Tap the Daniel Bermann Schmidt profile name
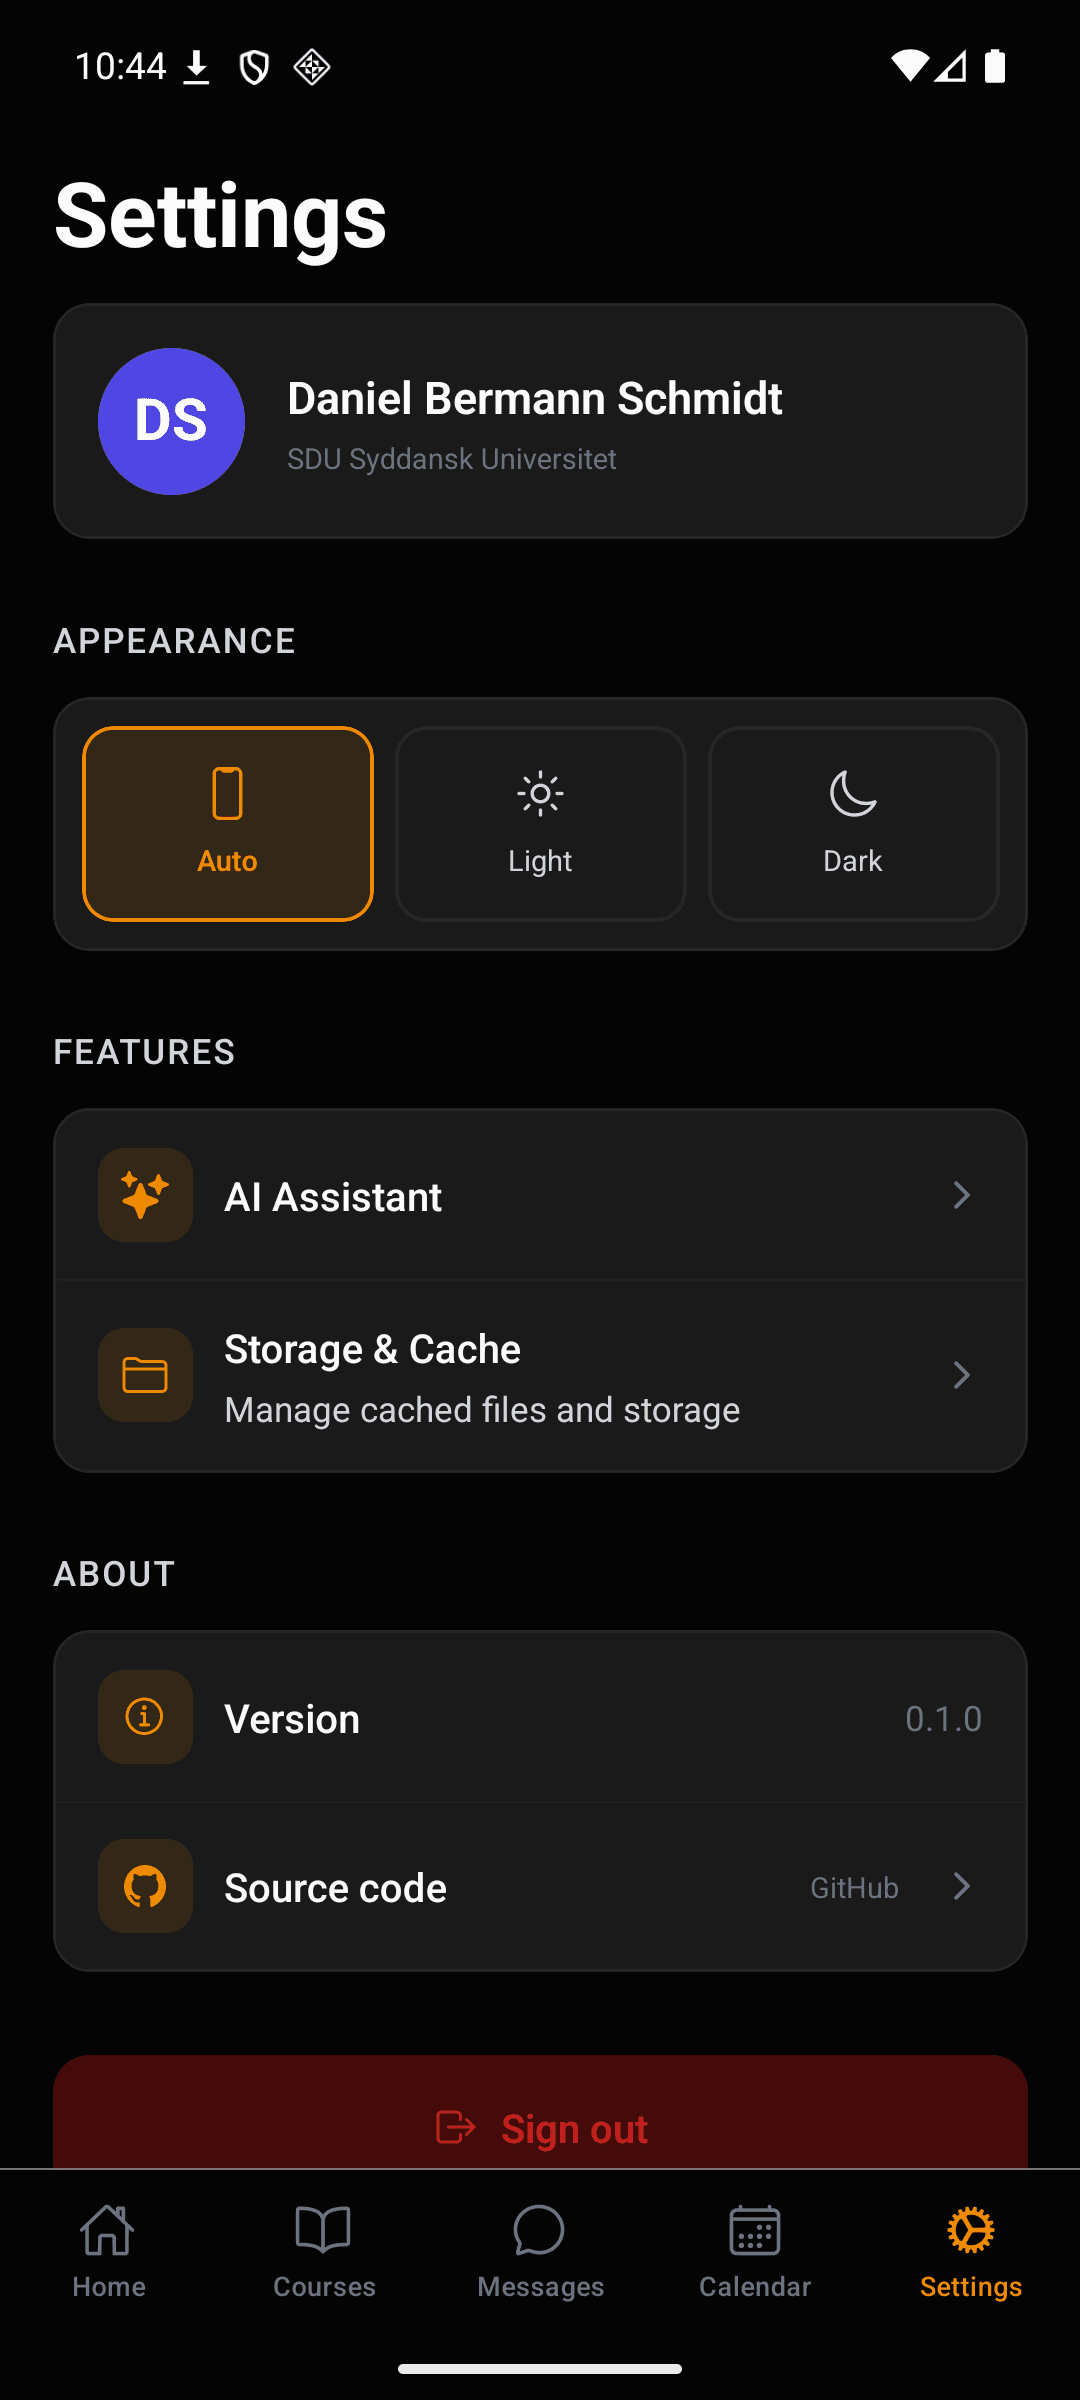 point(534,398)
